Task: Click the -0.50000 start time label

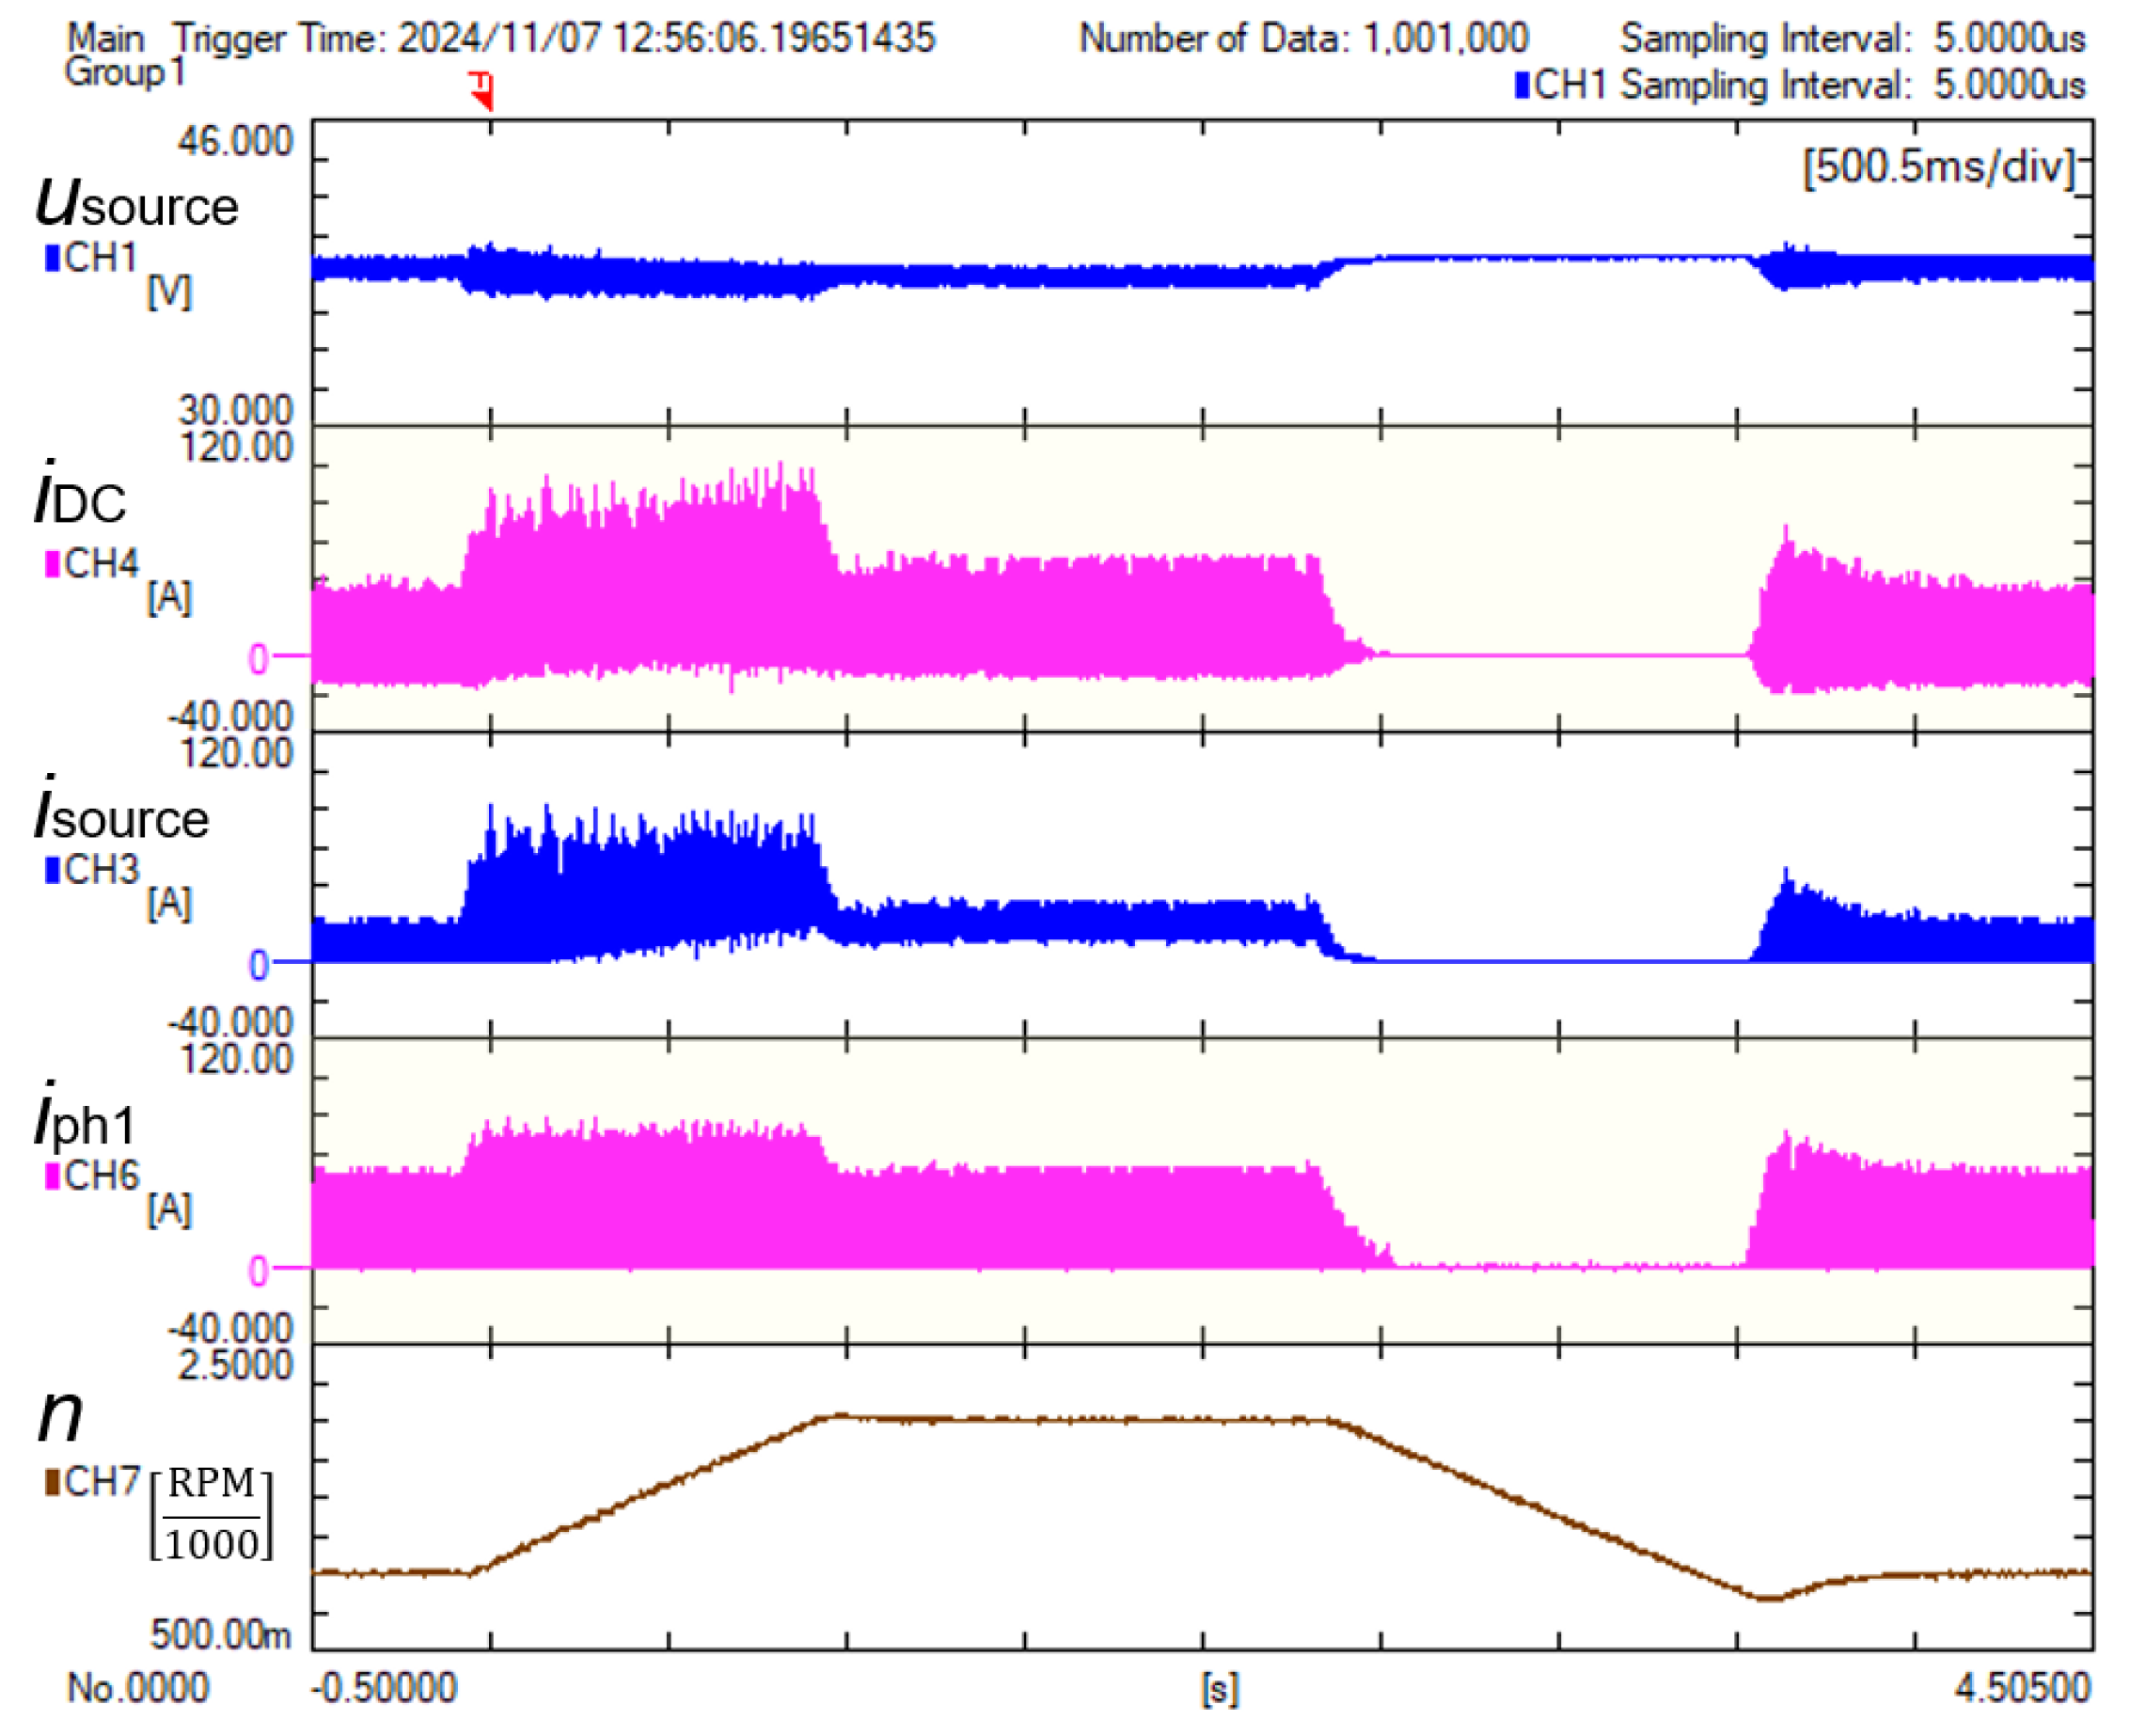Action: [384, 1689]
